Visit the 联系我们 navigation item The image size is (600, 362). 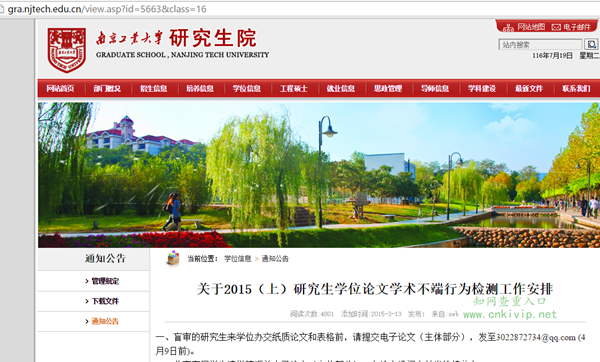tap(576, 89)
